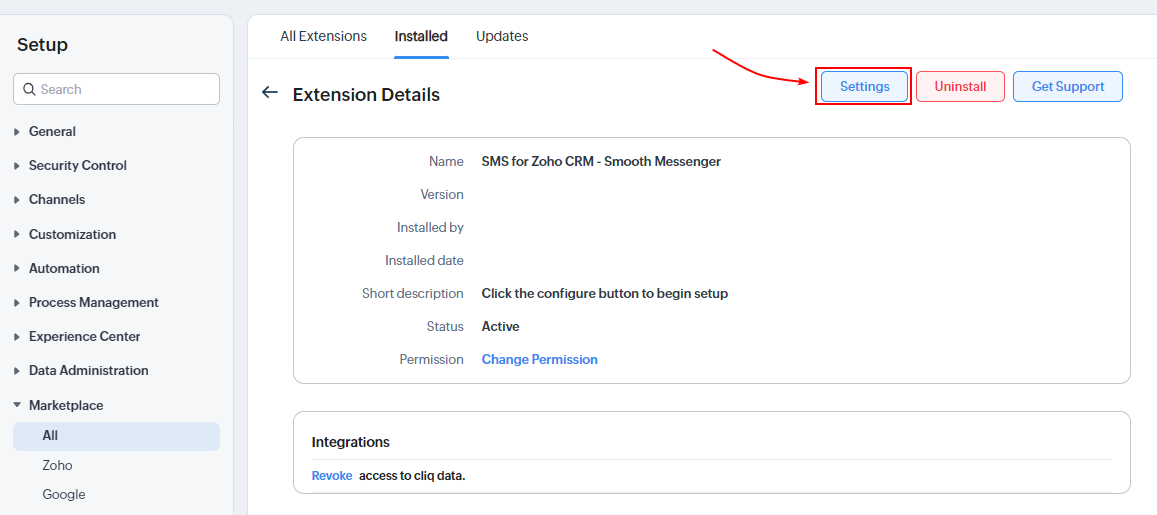
Task: Collapse the Marketplace section
Action: [58, 405]
